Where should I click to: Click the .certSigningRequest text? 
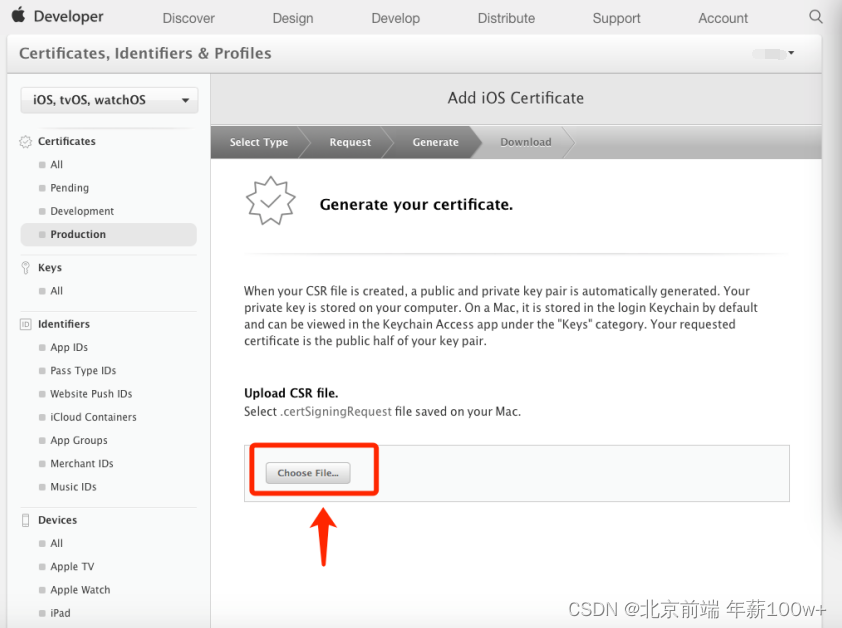(336, 412)
